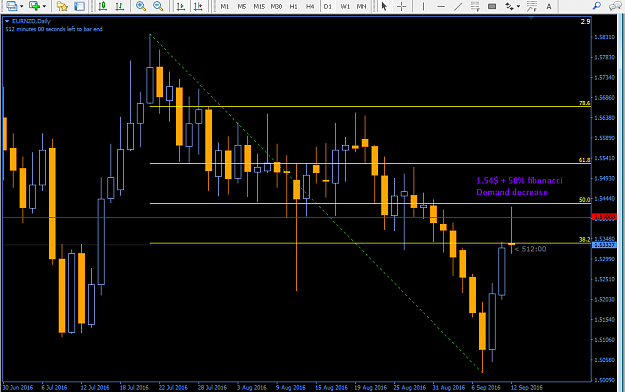The height and width of the screenshot is (392, 625).
Task: Click the '22 Jul 2016' date label
Action: pyautogui.click(x=173, y=387)
